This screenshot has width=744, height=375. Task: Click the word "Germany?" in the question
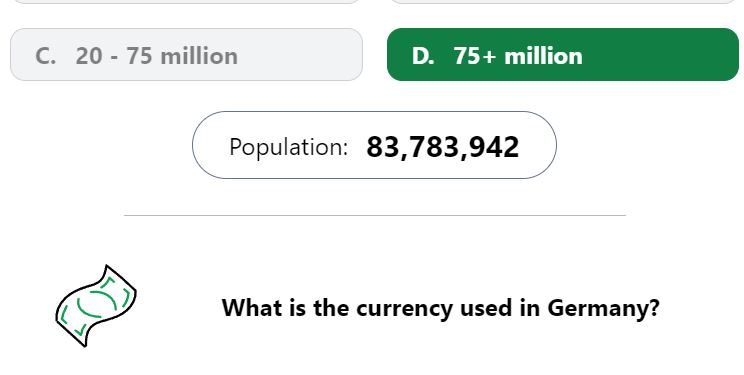(604, 309)
